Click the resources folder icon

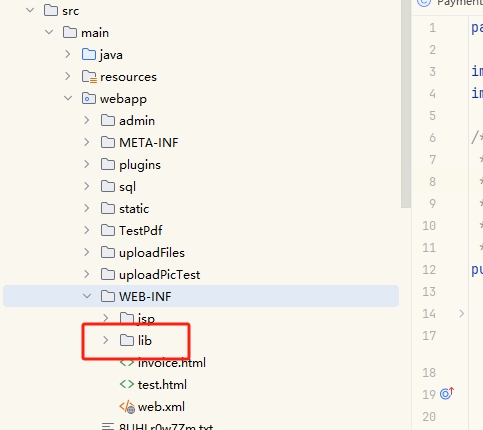89,77
